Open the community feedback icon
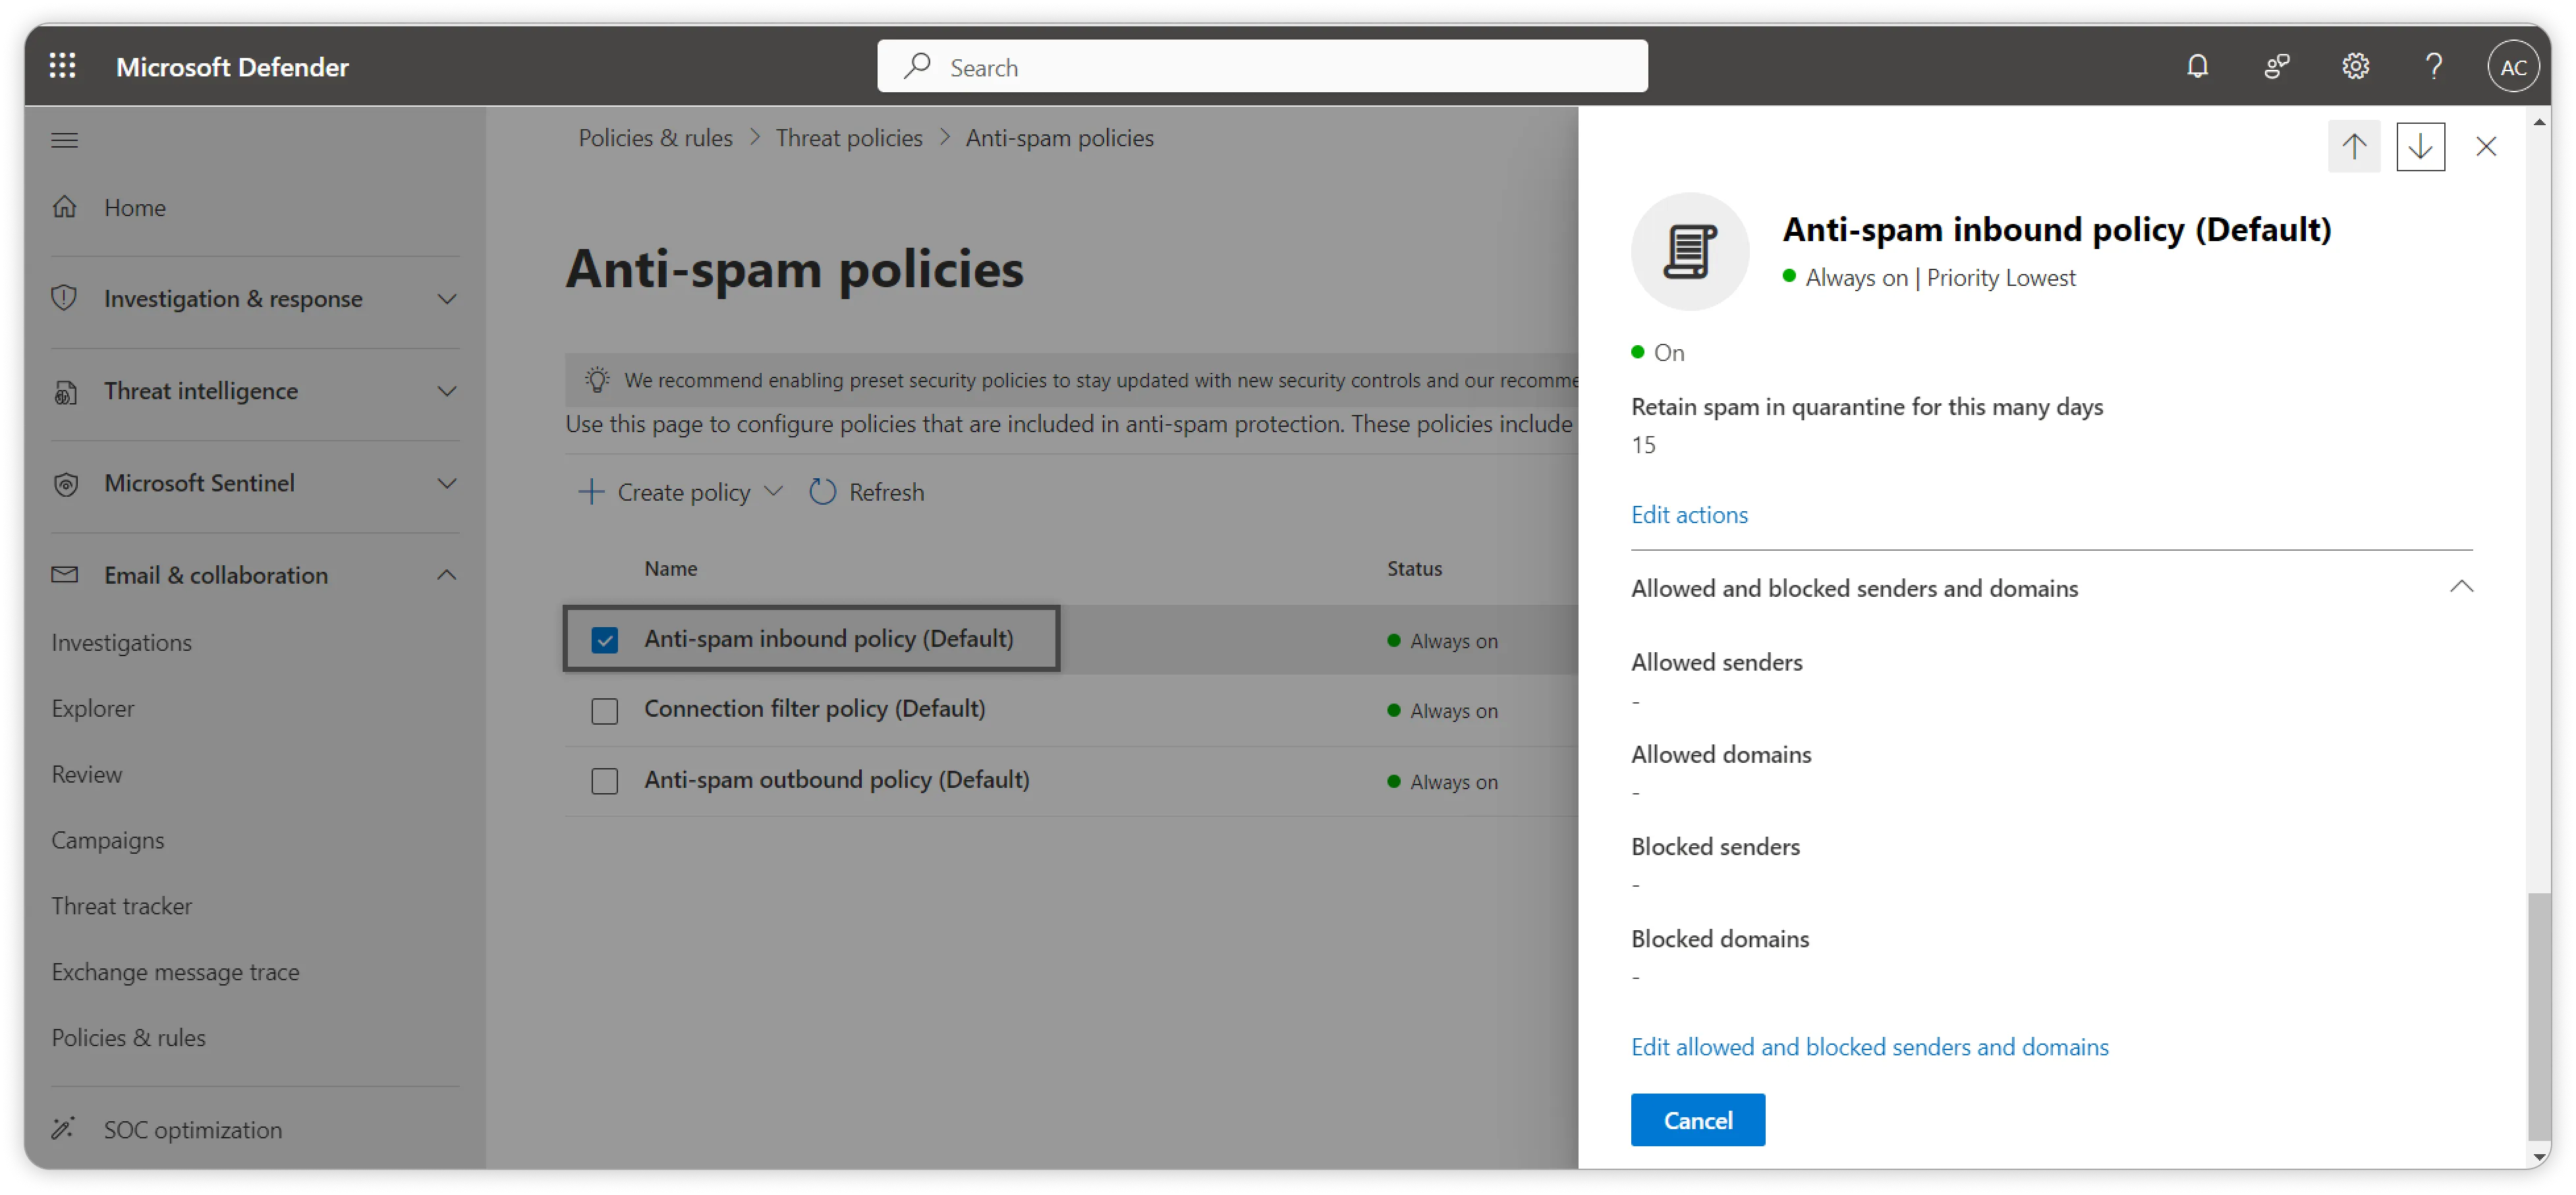Screen dimensions: 2576x1195 click(2277, 66)
